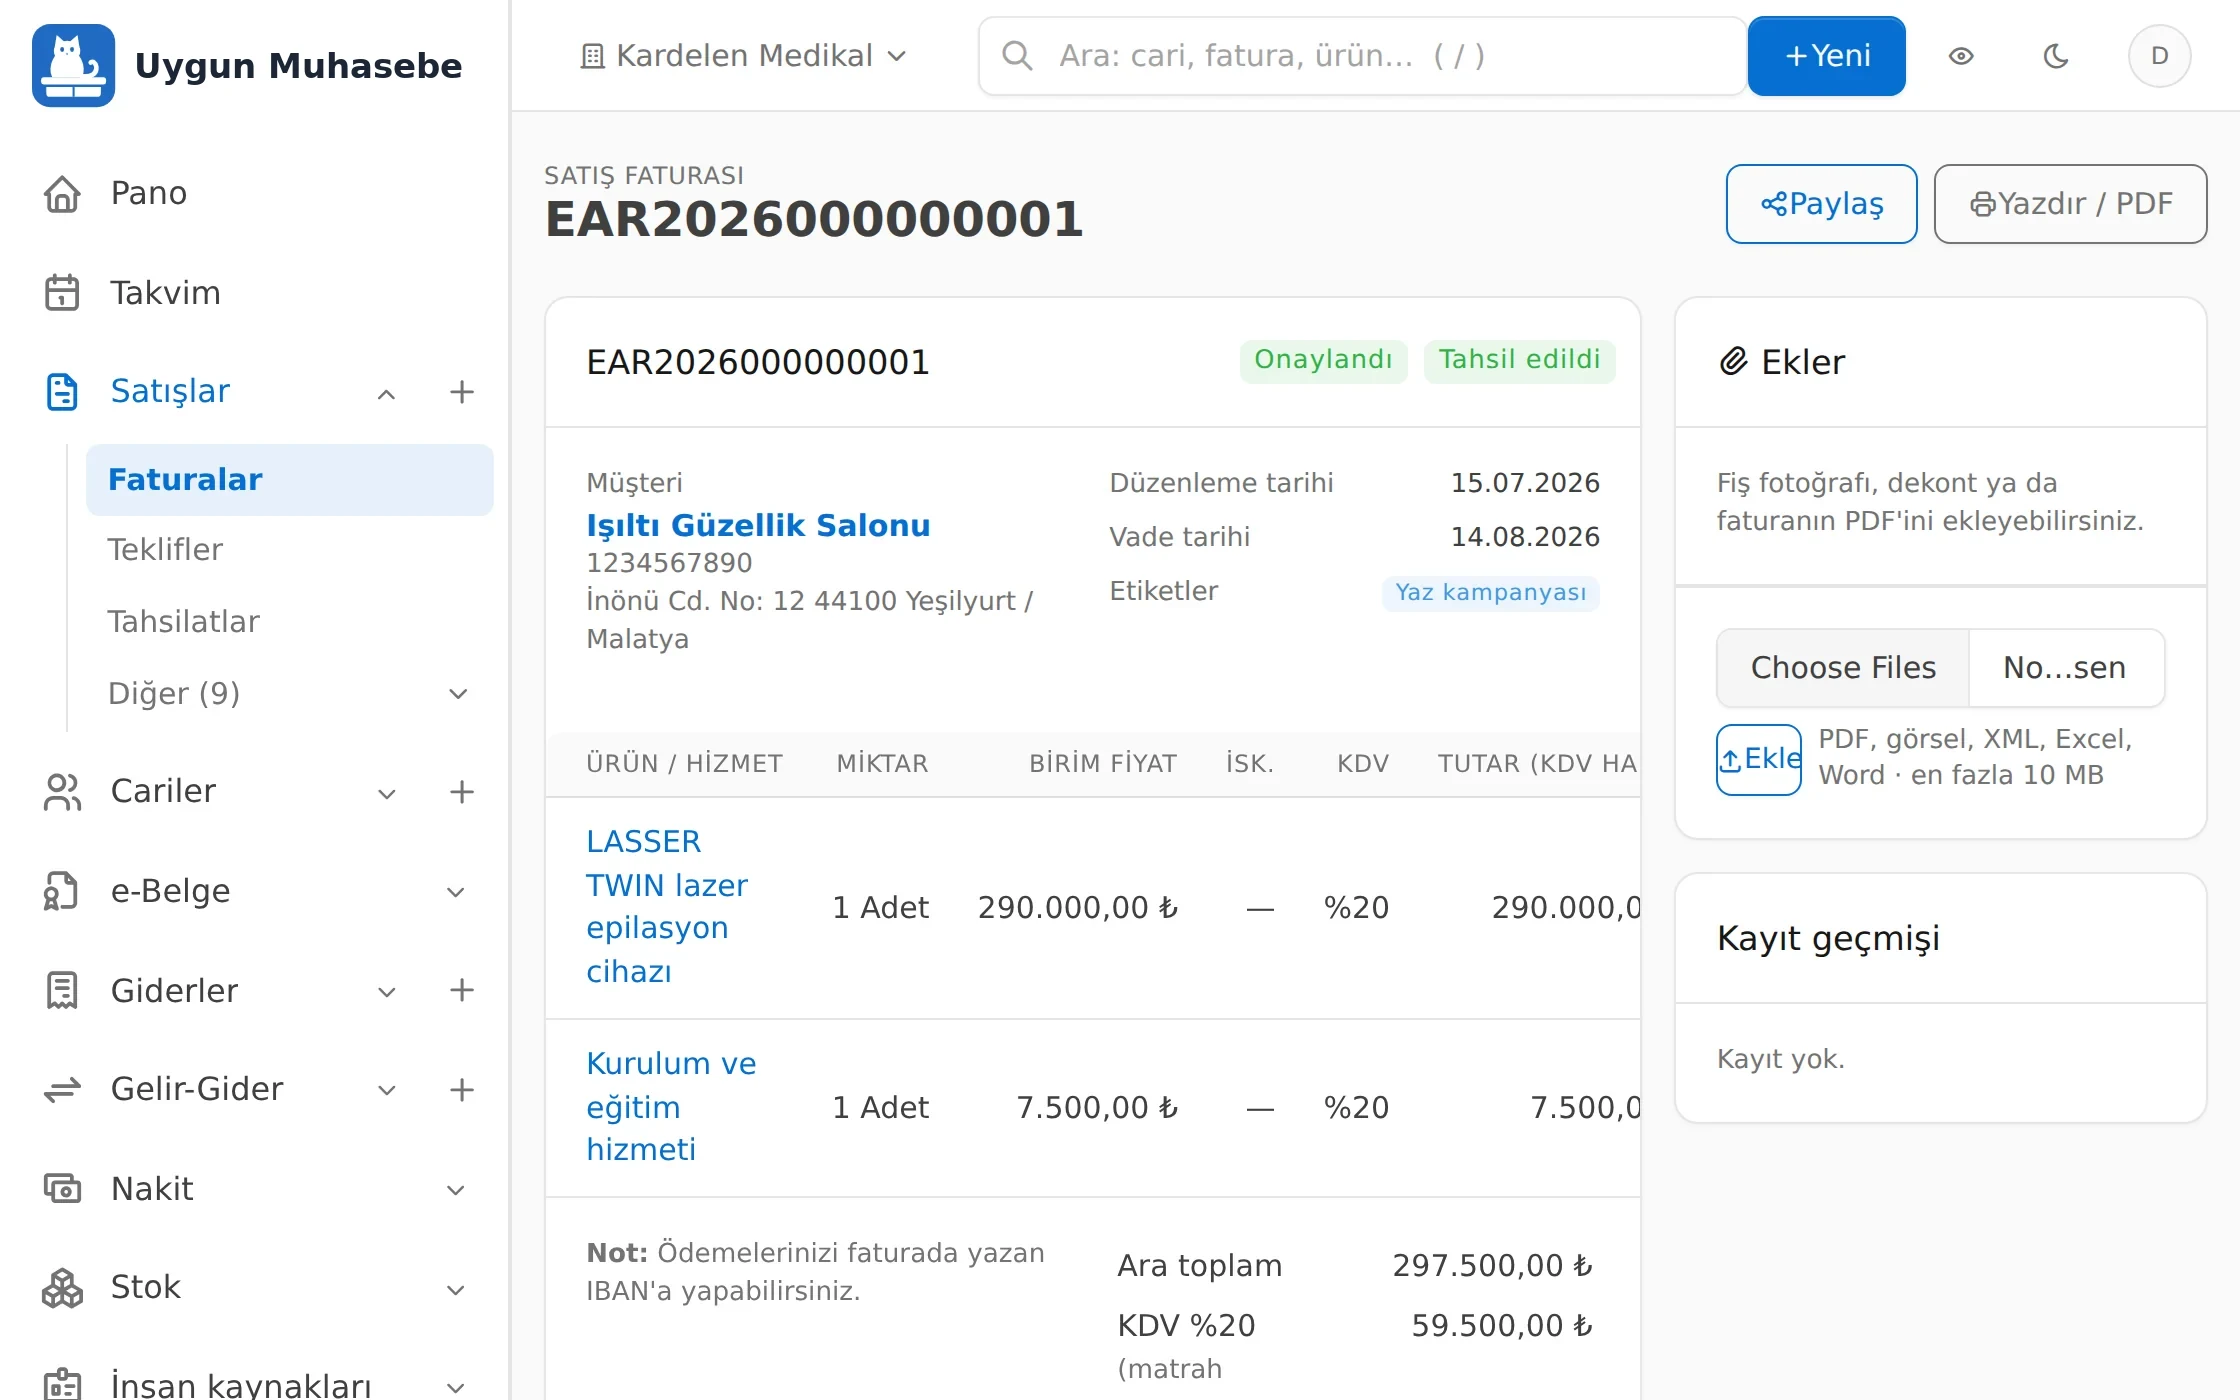Image resolution: width=2240 pixels, height=1400 pixels.
Task: Open customer Işıltı Güzellik Salonu link
Action: [x=758, y=525]
